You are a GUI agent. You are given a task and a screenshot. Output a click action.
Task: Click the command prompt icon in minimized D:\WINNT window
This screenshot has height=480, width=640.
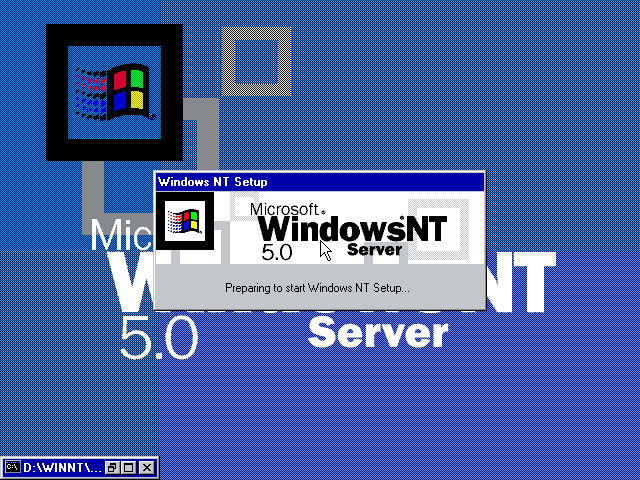pos(13,467)
